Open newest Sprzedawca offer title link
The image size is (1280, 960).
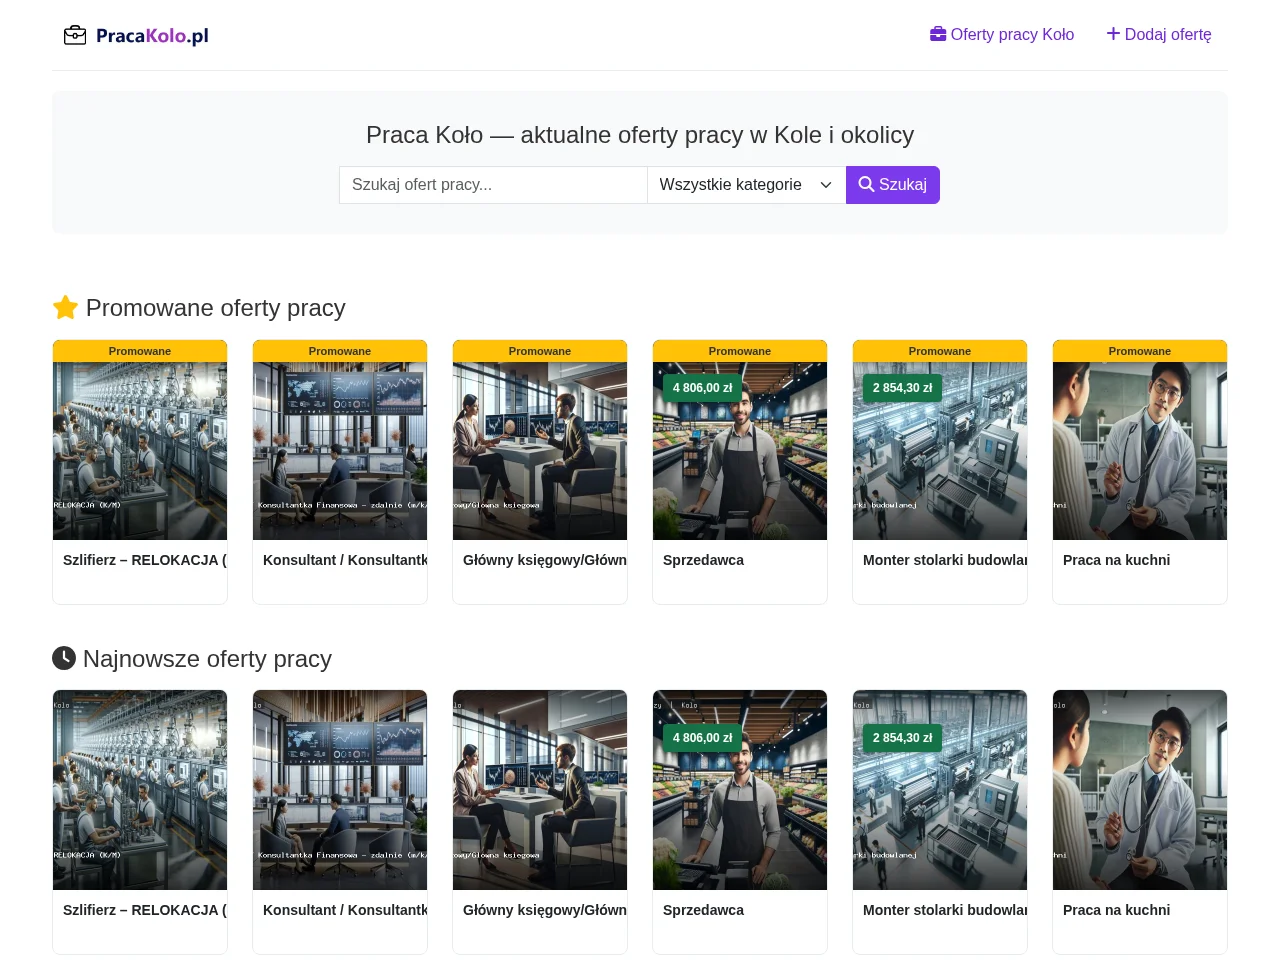pyautogui.click(x=703, y=910)
